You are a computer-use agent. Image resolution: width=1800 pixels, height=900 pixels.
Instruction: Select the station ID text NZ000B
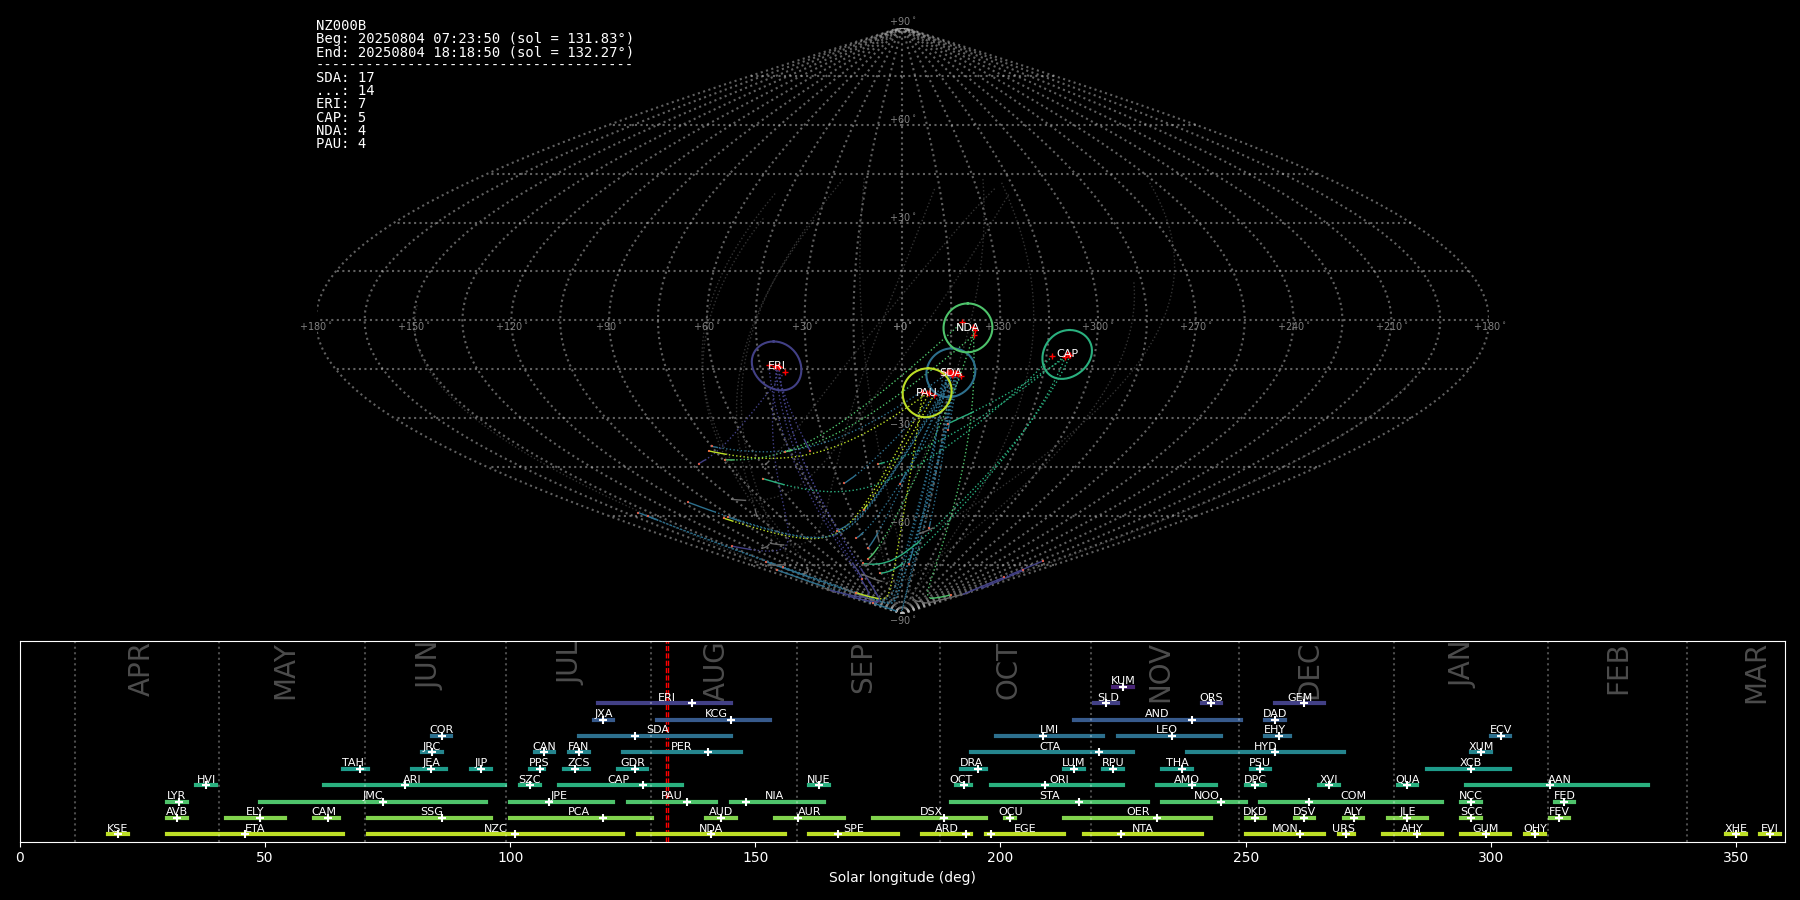tap(341, 26)
